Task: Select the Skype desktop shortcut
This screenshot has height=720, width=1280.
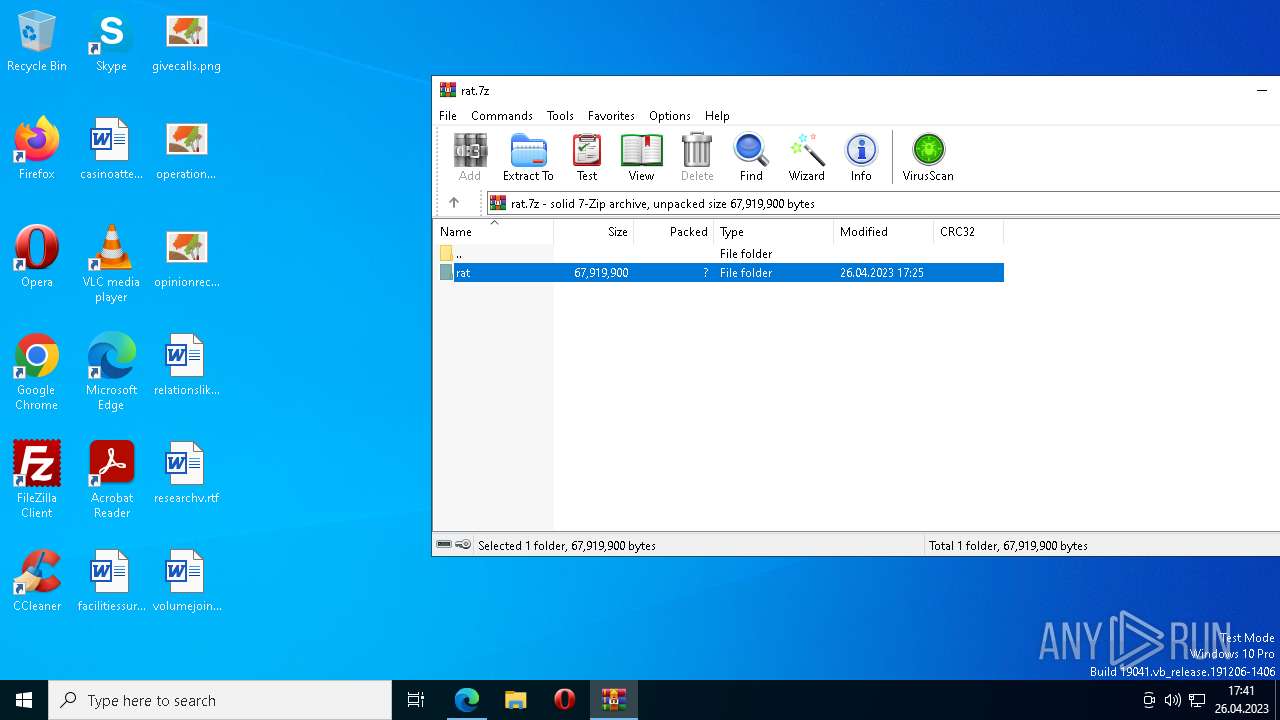Action: 111,42
